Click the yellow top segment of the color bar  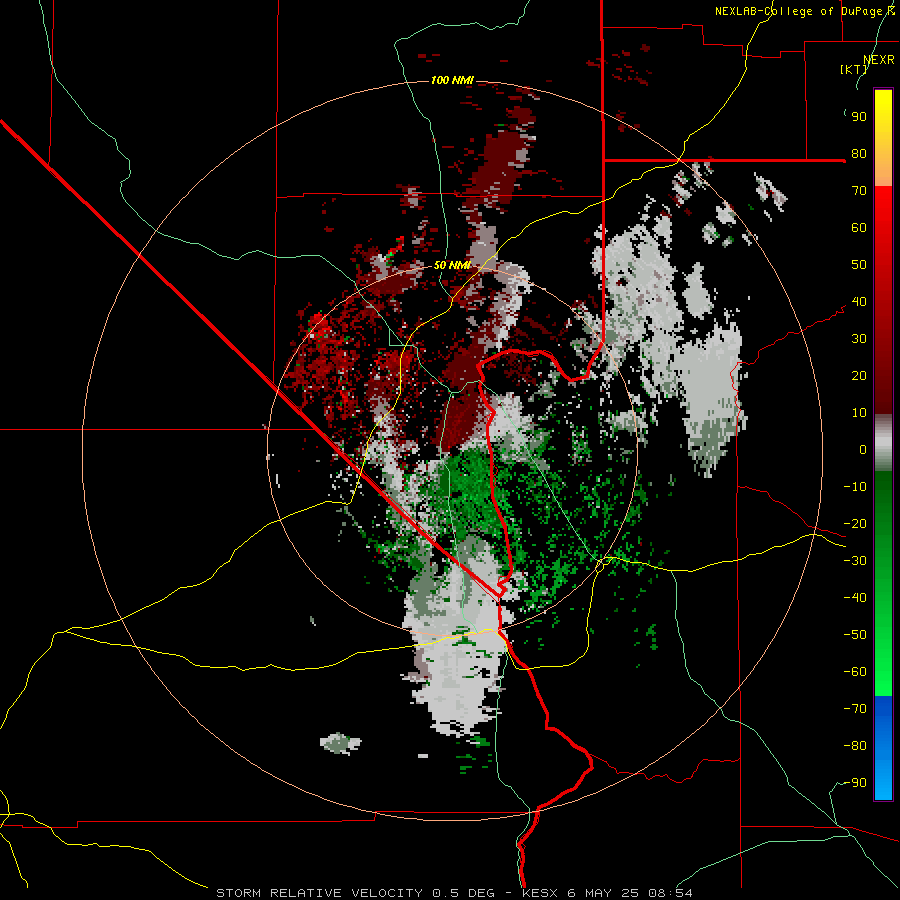click(x=883, y=138)
